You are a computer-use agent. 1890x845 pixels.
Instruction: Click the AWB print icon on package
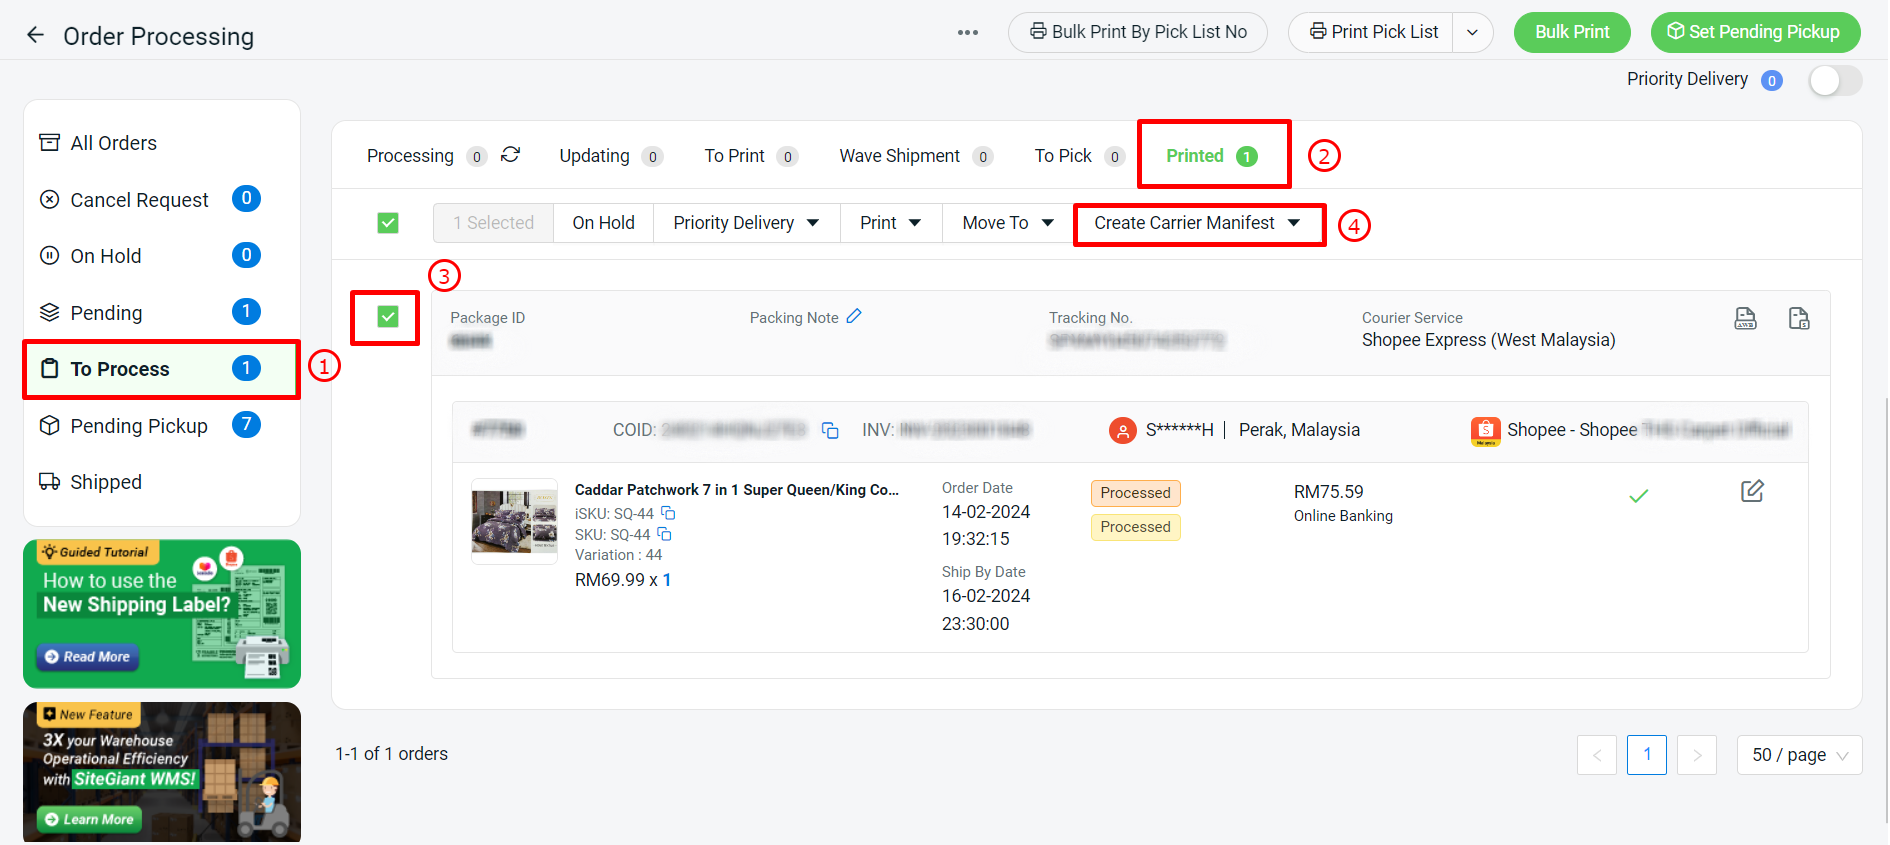[1745, 318]
